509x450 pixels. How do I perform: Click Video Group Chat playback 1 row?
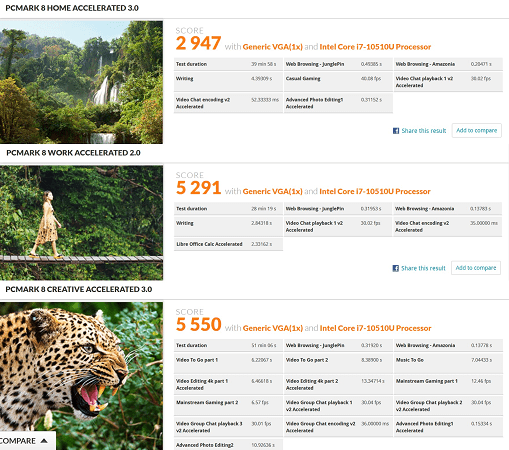[338, 406]
